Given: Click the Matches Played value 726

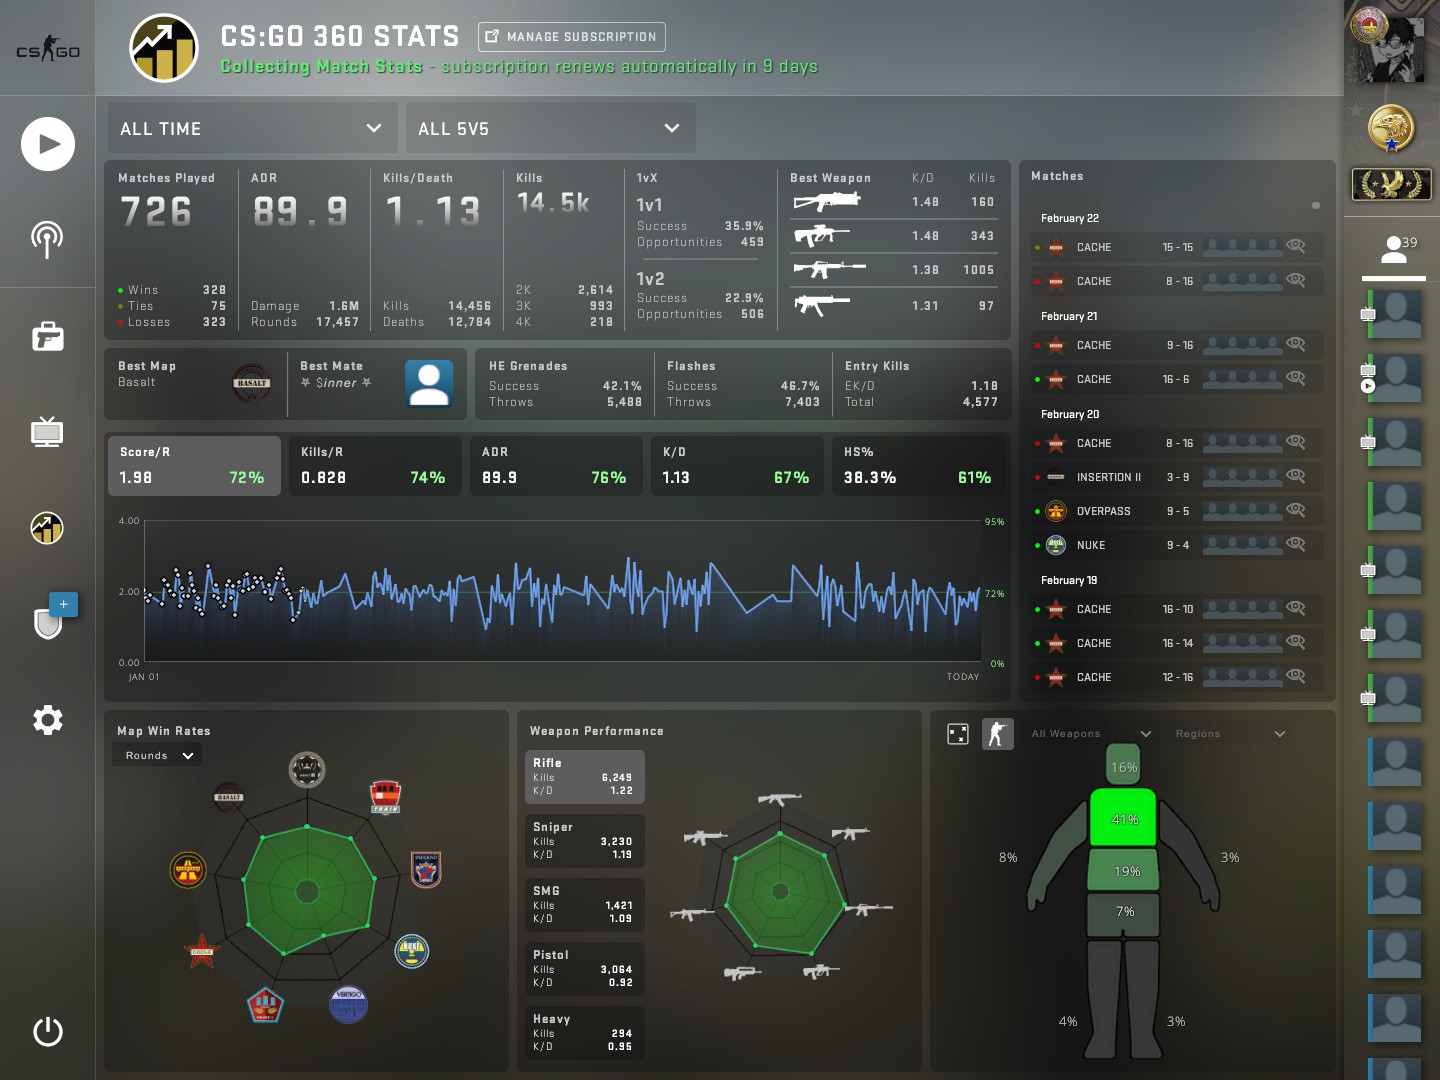Looking at the screenshot, I should click(156, 211).
